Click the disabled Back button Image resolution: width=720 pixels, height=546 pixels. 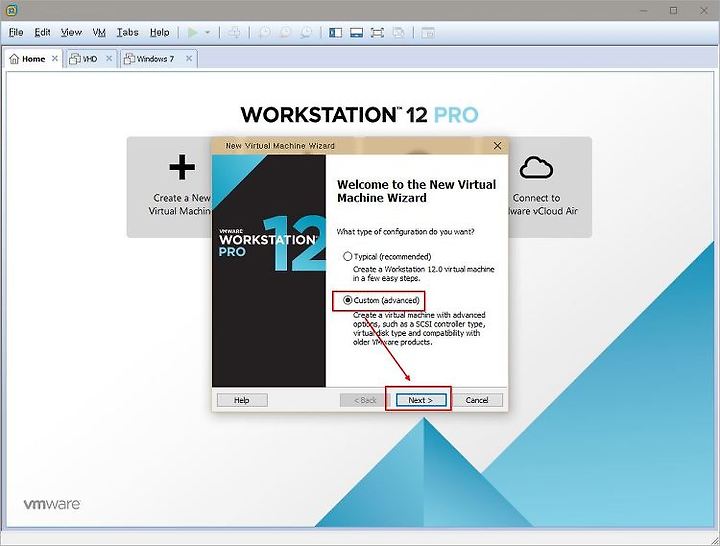[x=365, y=400]
